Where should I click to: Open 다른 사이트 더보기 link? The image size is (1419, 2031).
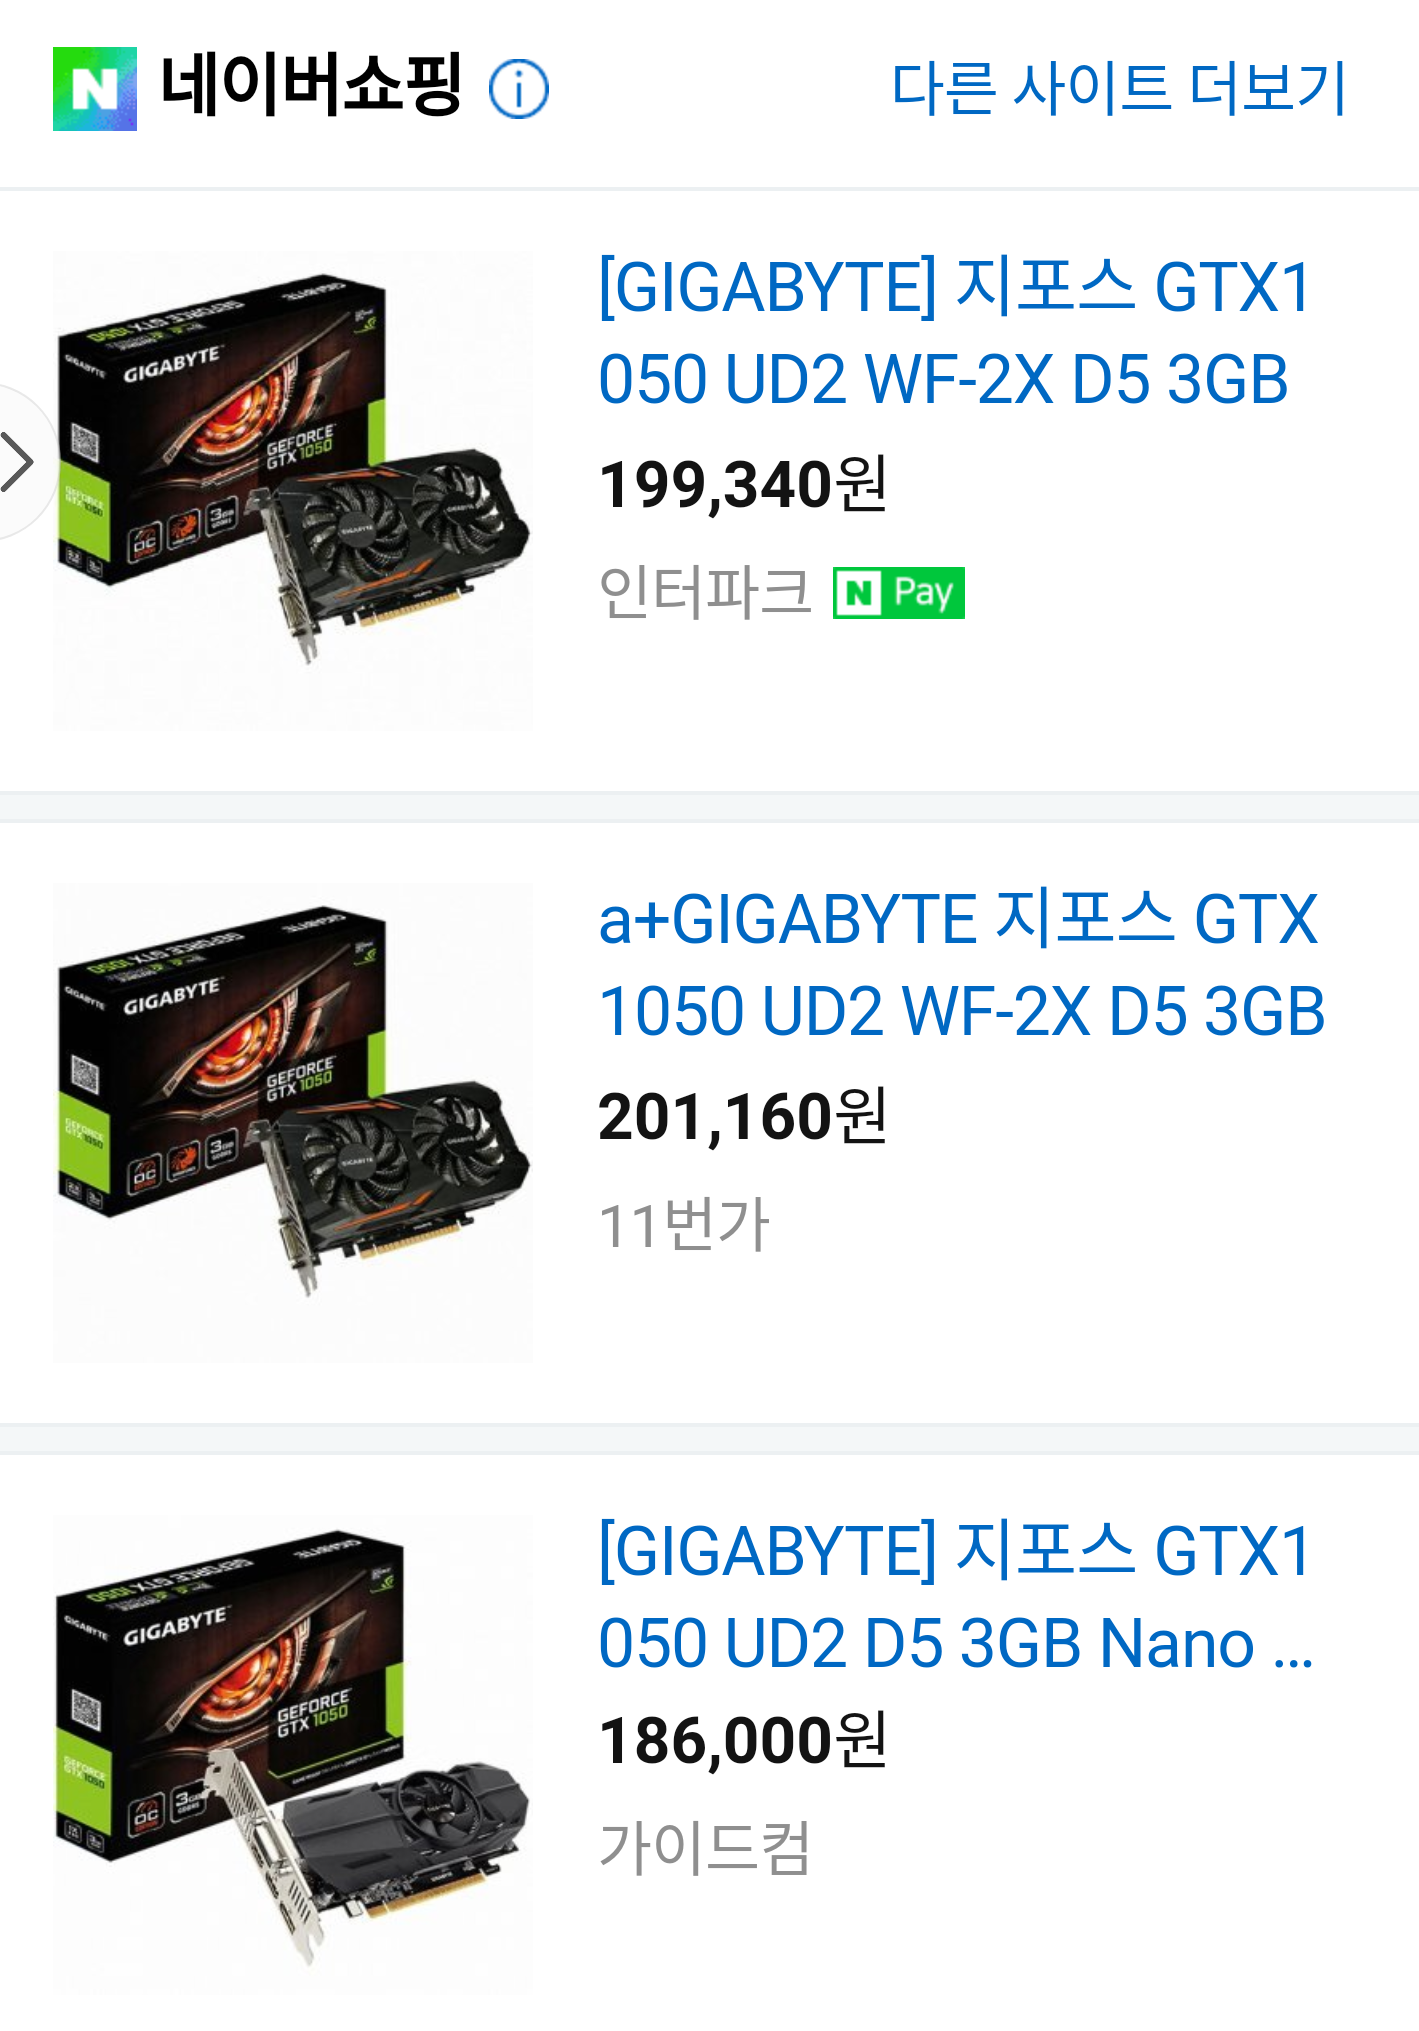coord(1118,88)
